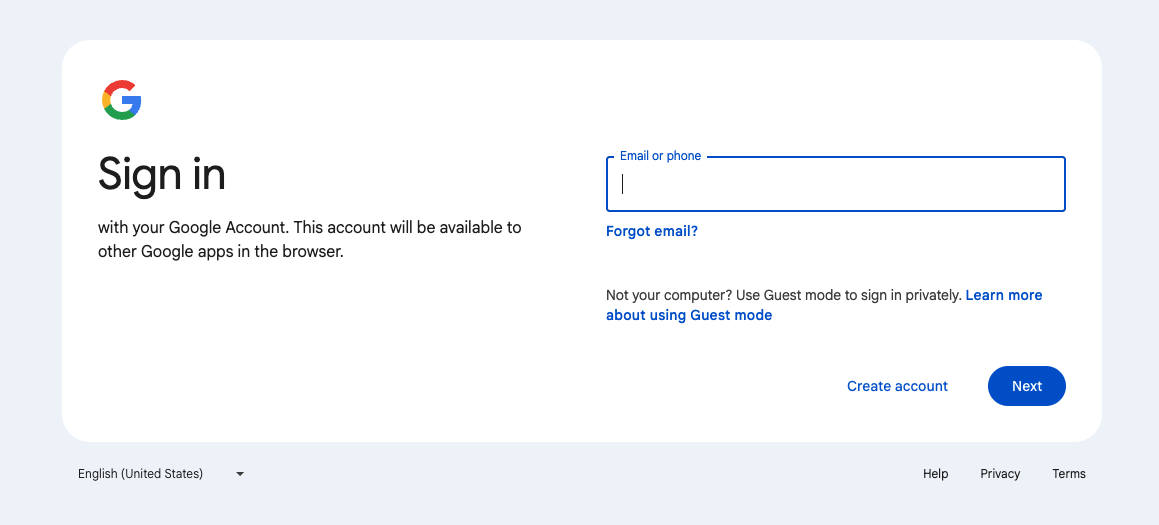The height and width of the screenshot is (525, 1159).
Task: Click the "Forgot email?" link
Action: coord(651,231)
